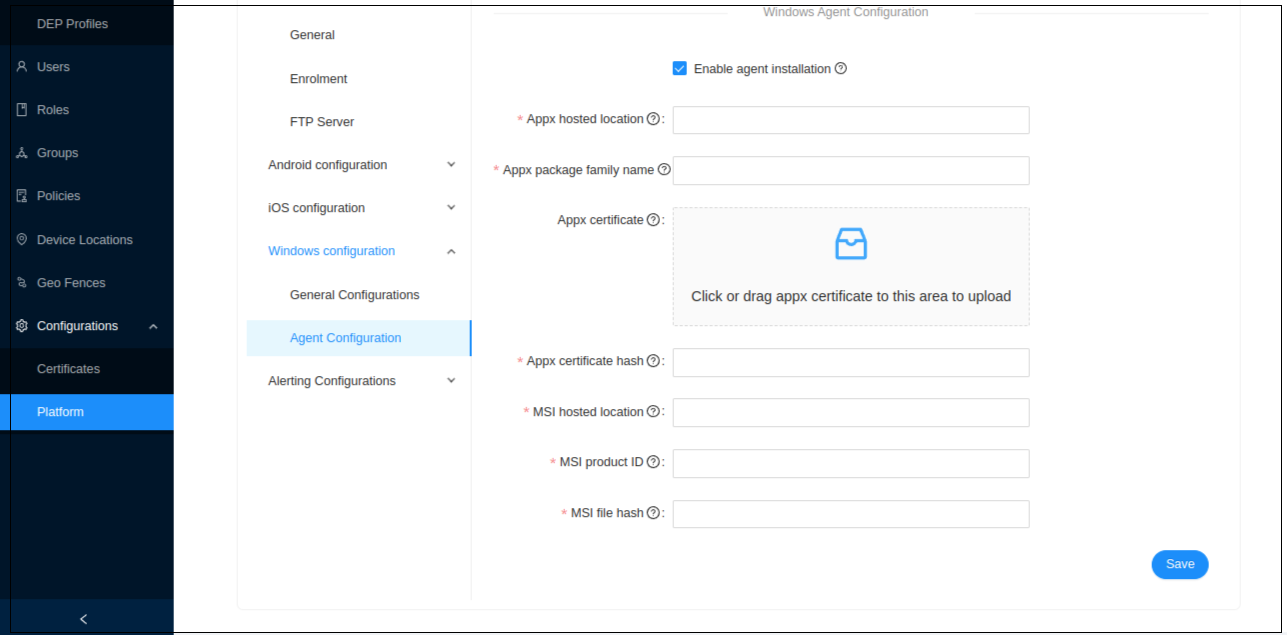Screen dimensions: 1287x635
Task: Open help for Enable agent installation
Action: coord(842,68)
